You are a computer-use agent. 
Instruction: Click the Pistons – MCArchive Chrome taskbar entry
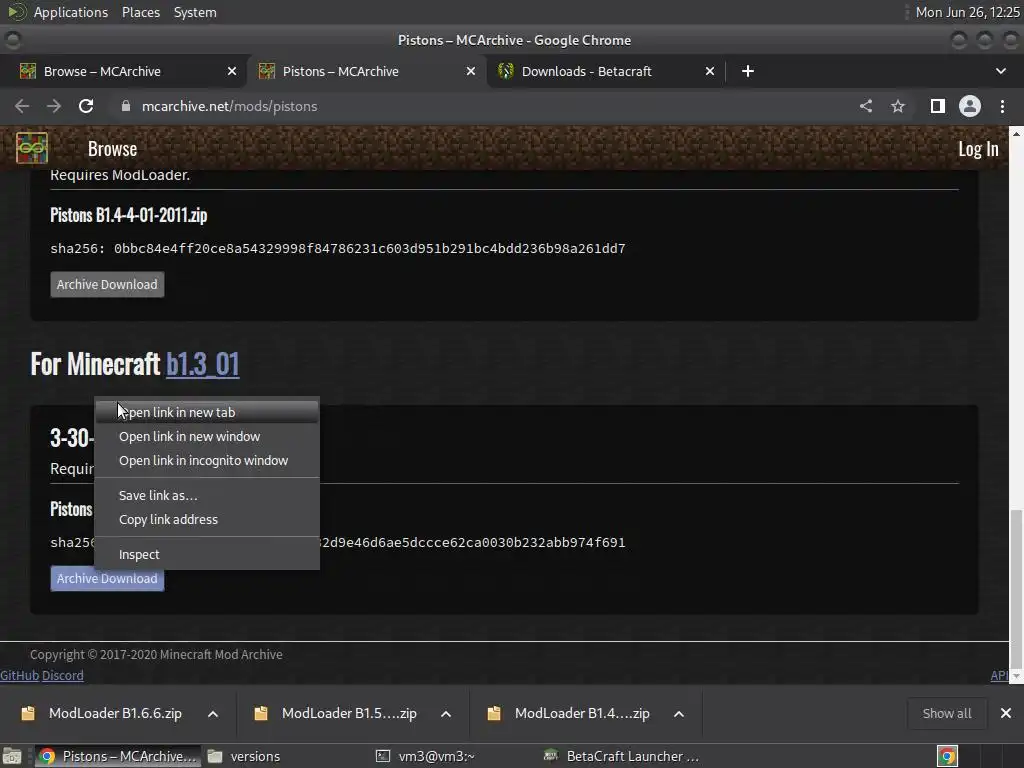point(118,756)
